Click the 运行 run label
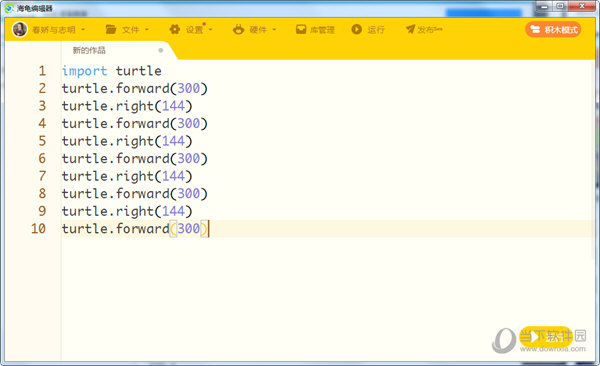 pyautogui.click(x=376, y=29)
